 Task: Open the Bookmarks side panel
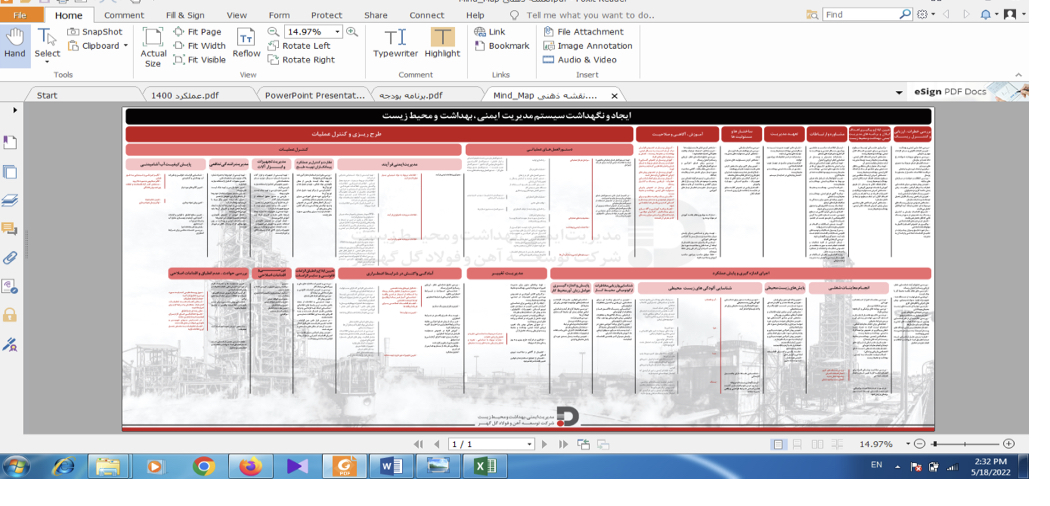10,142
